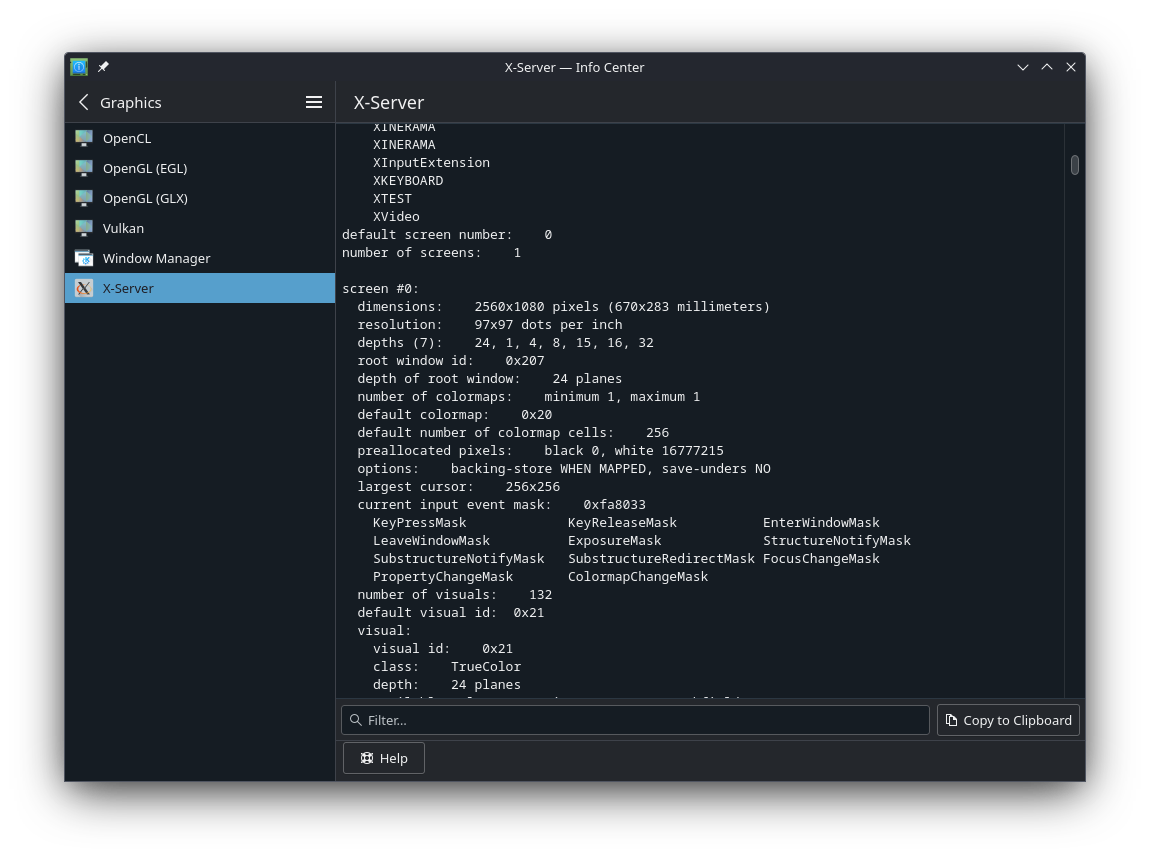Click the OpenGL (EGL) monitor icon

point(84,168)
